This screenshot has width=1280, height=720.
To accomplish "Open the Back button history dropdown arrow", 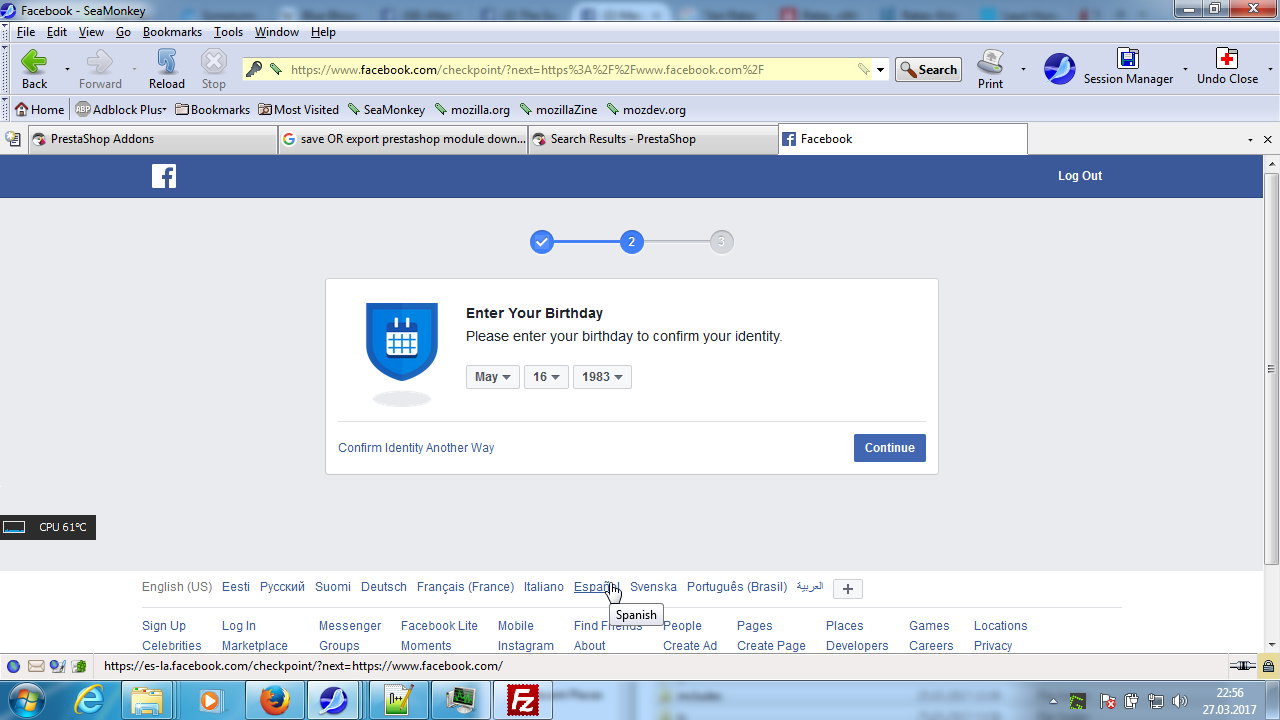I will (67, 69).
